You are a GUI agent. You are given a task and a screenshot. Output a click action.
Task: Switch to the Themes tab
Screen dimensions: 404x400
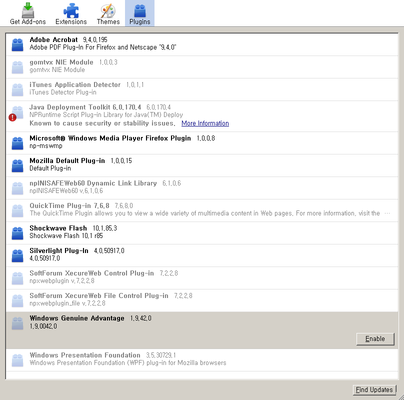click(108, 14)
